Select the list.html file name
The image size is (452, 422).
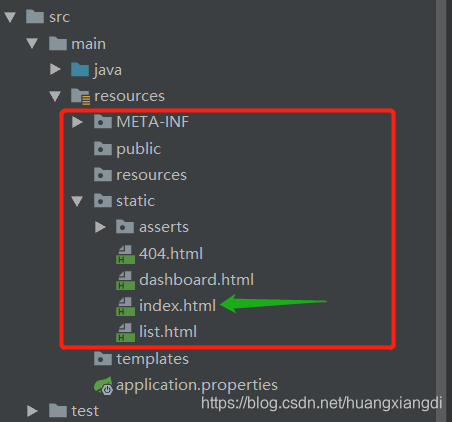(x=168, y=332)
